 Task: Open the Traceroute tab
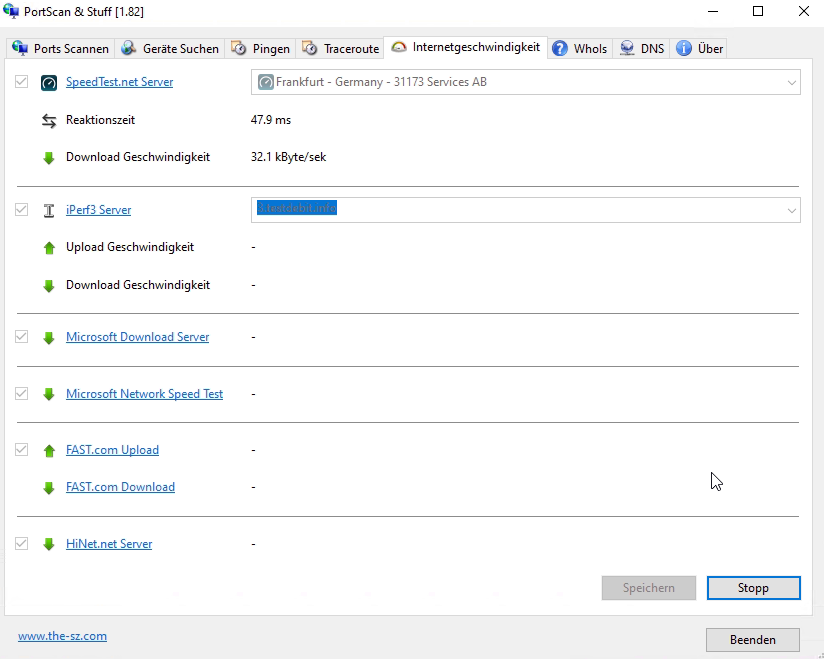pyautogui.click(x=341, y=48)
